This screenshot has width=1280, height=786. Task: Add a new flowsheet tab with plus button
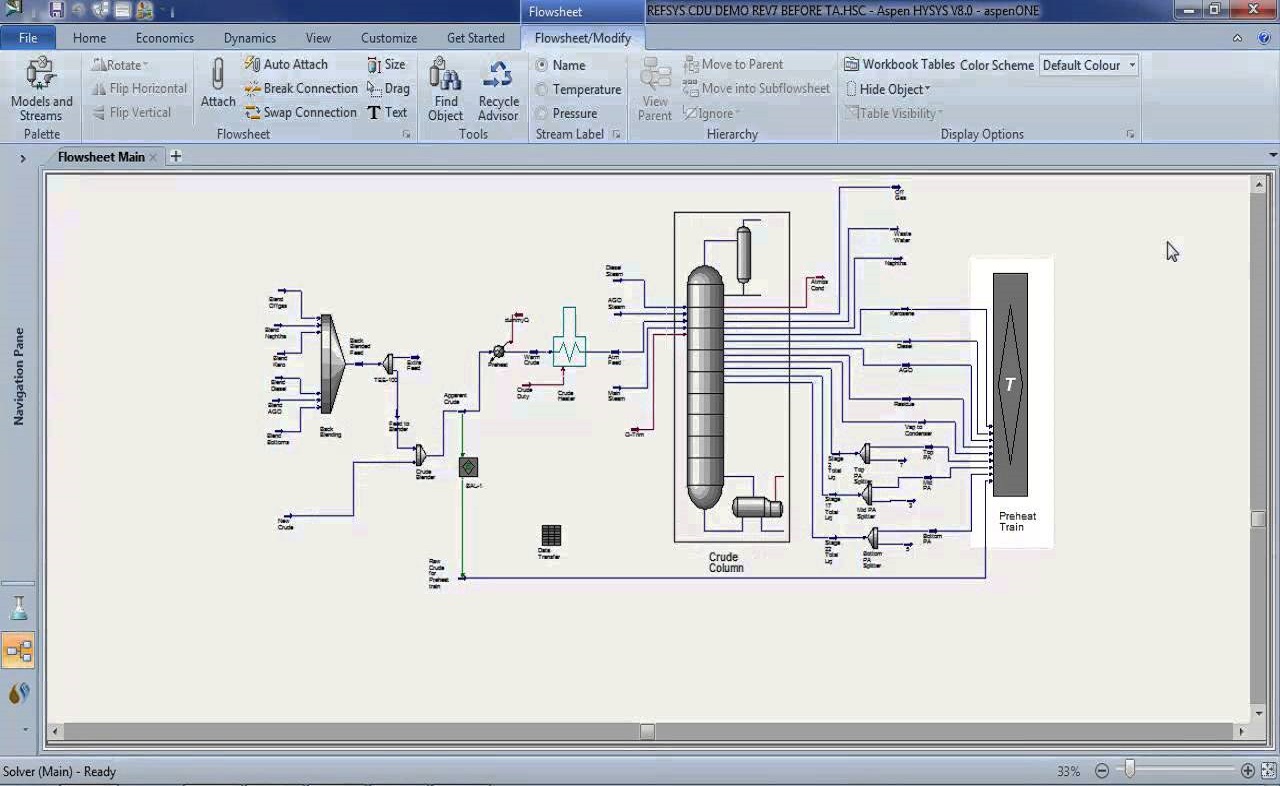pos(176,156)
